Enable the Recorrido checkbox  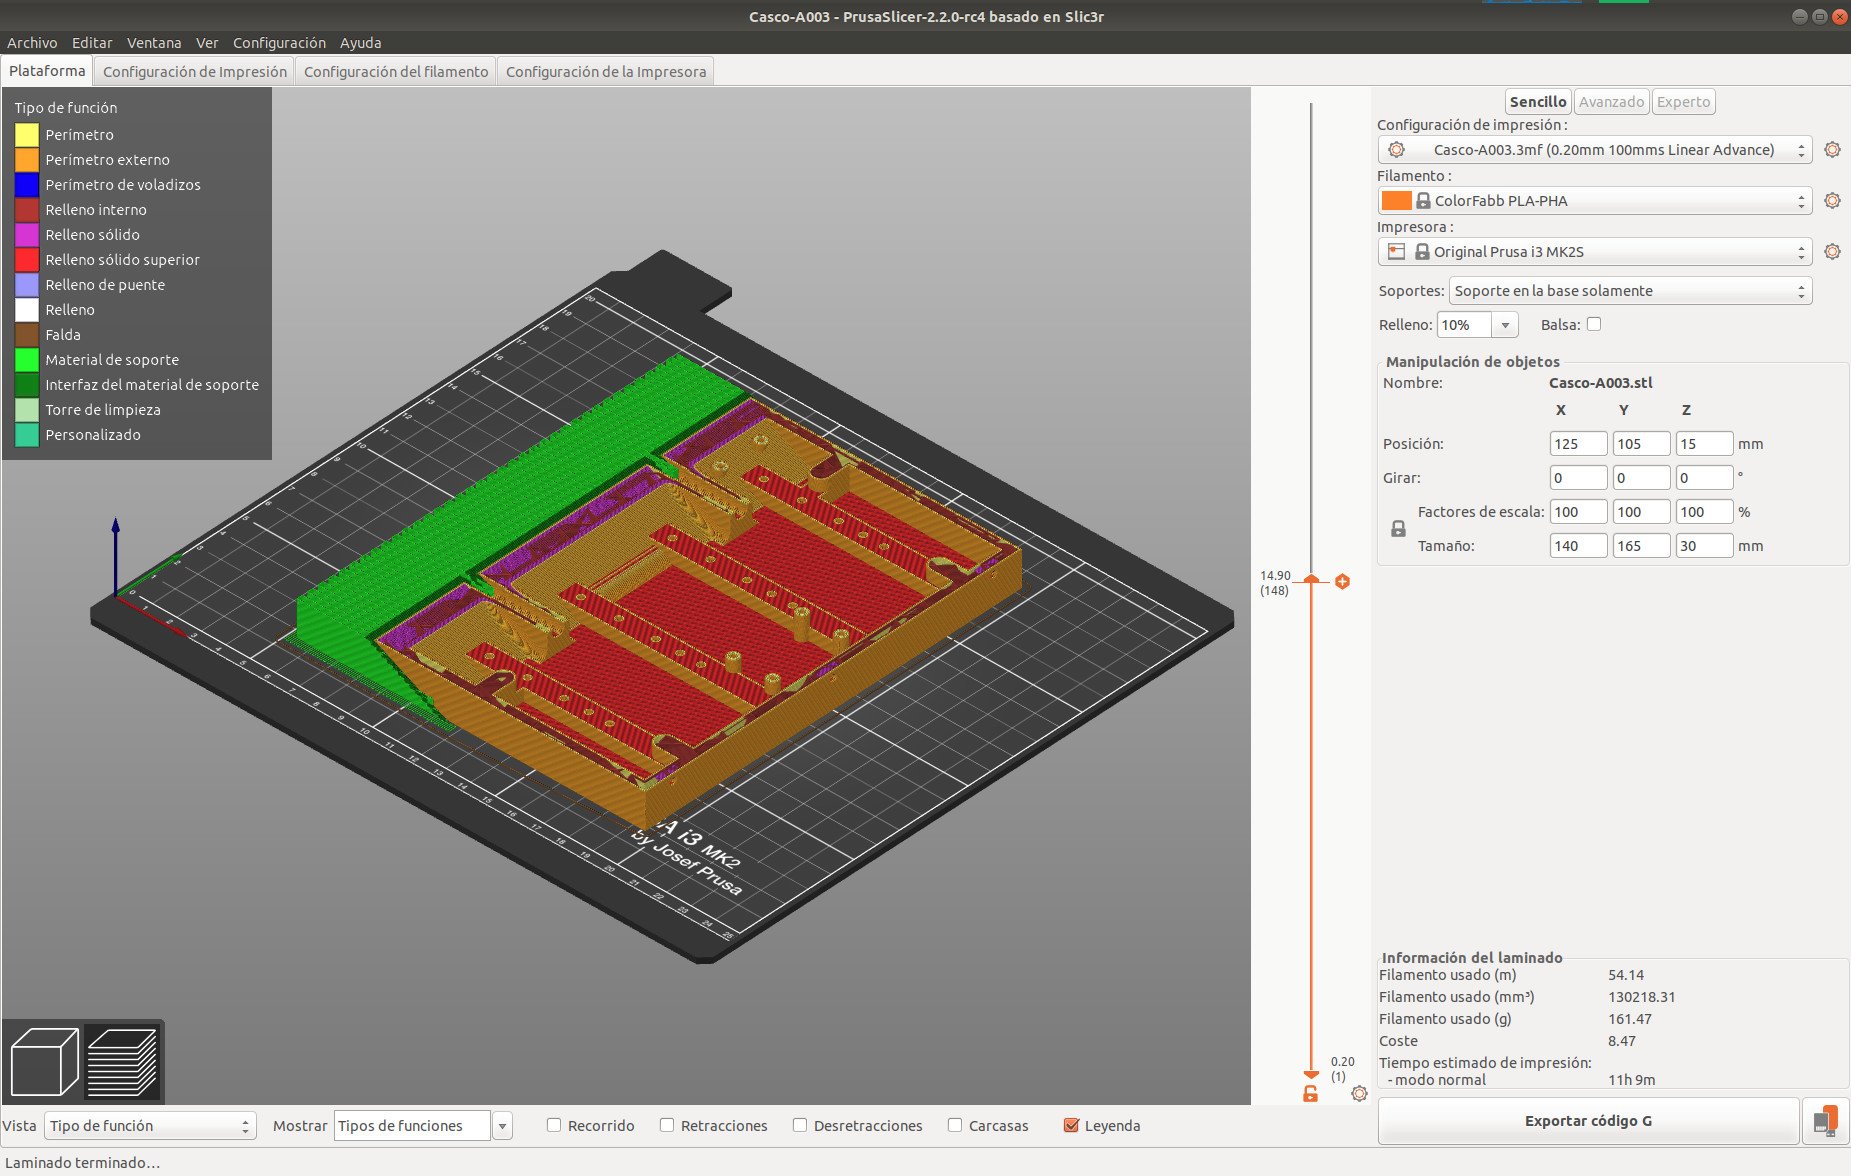pos(553,1125)
